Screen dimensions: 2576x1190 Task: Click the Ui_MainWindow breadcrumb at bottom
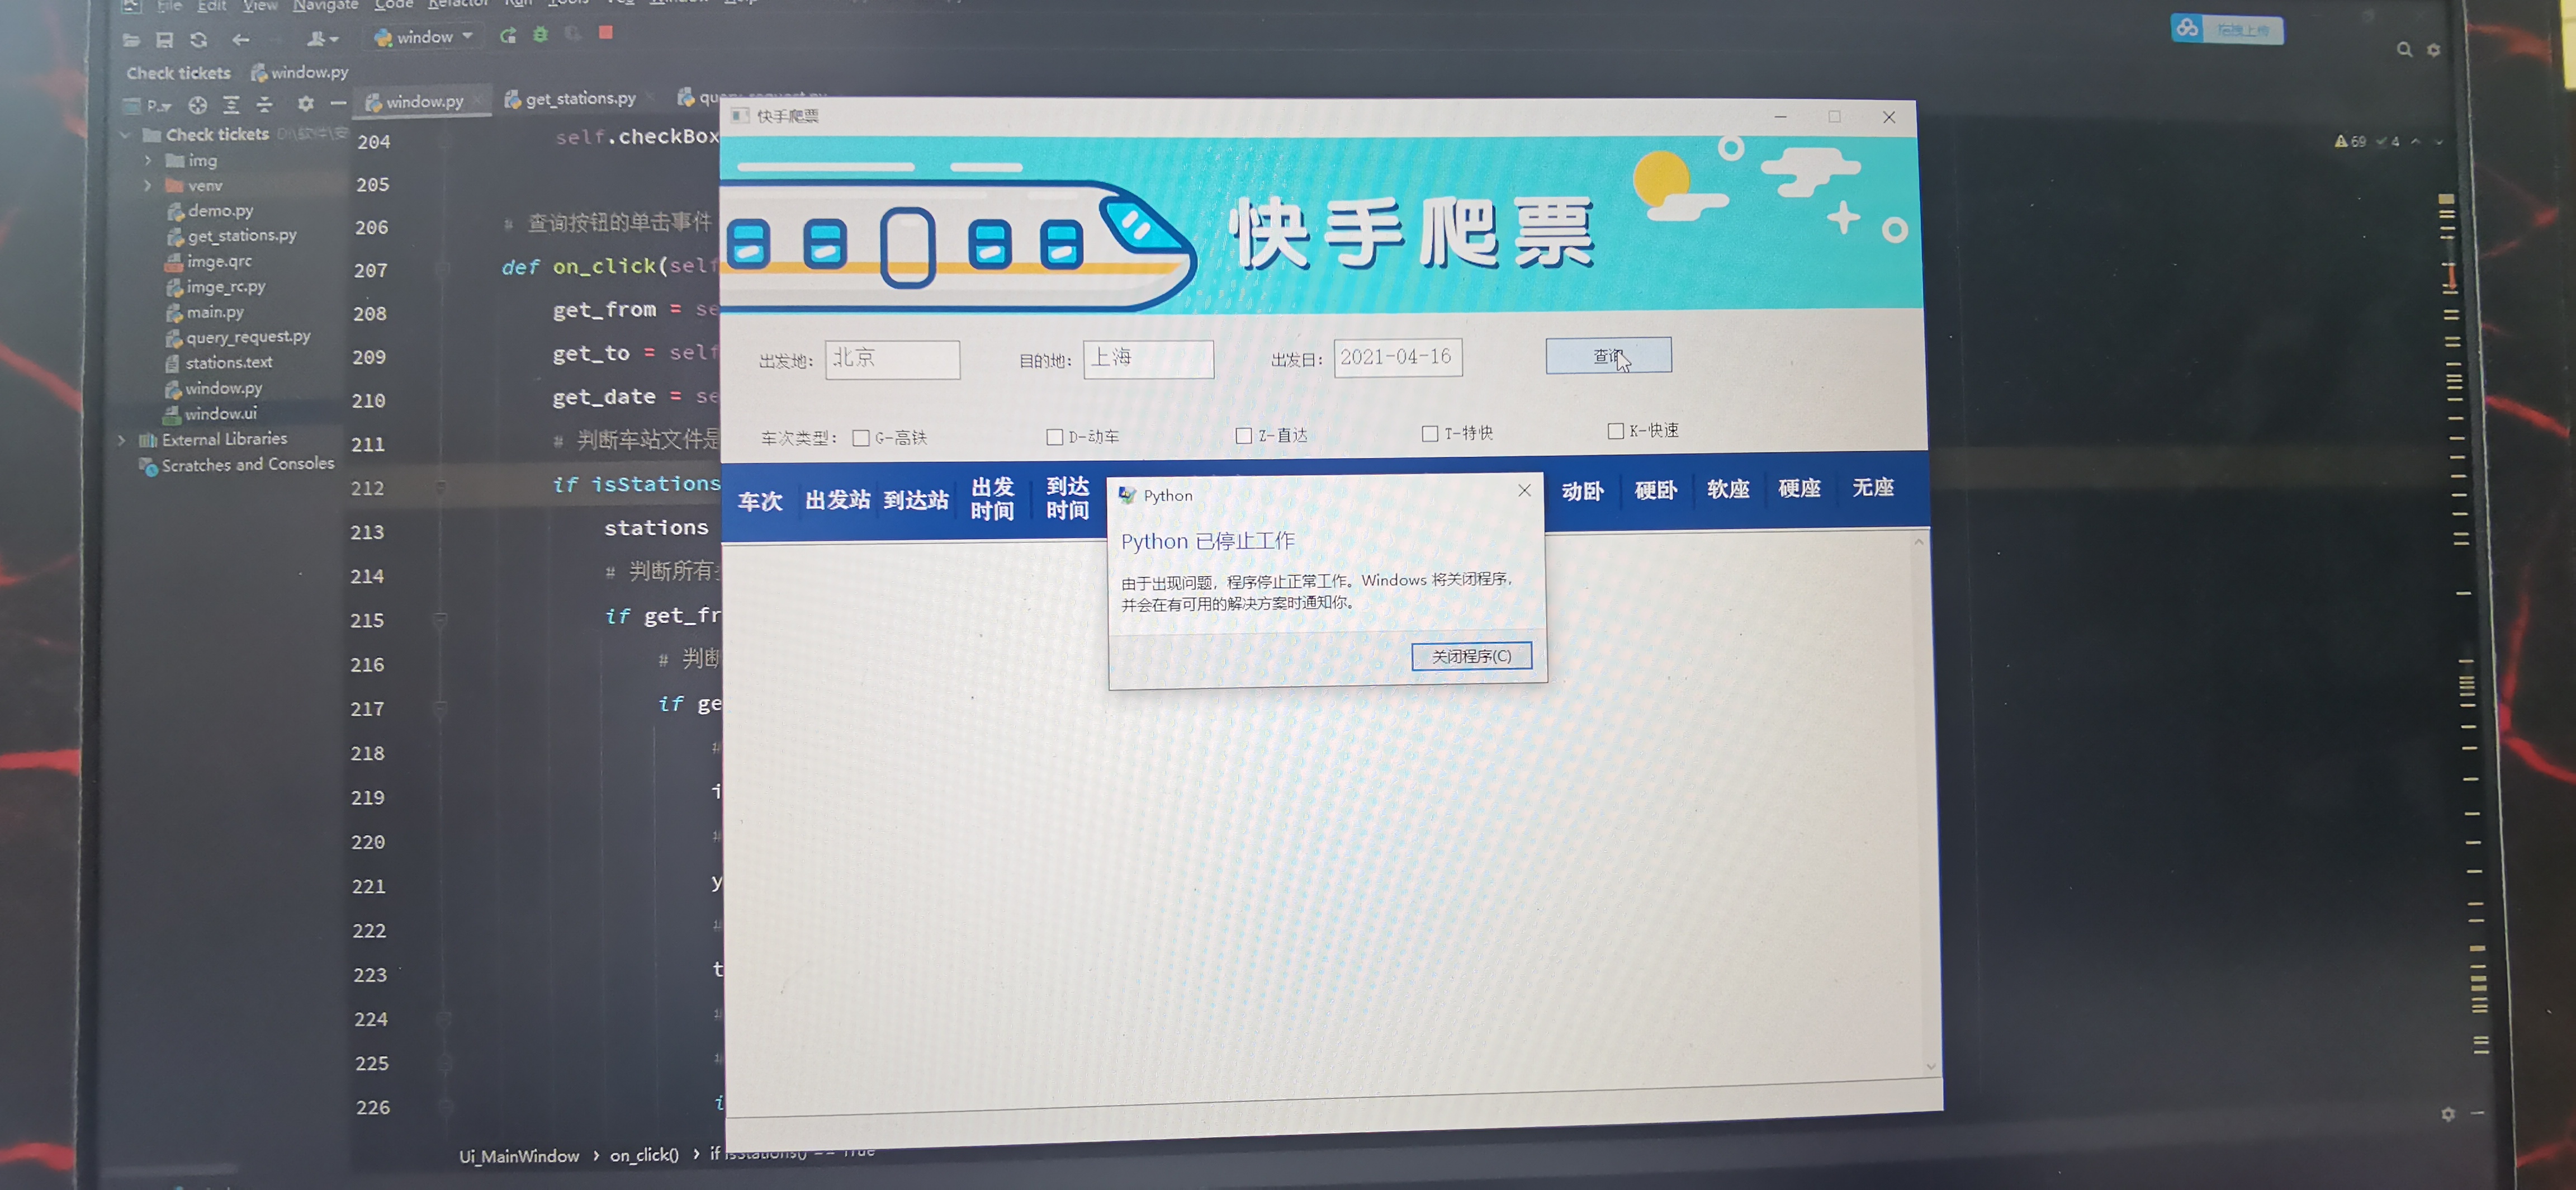[x=519, y=1157]
